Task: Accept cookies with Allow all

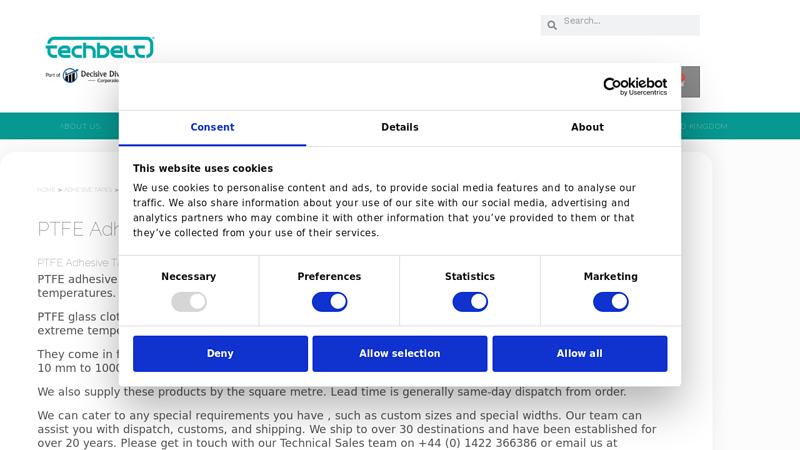Action: [x=580, y=354]
